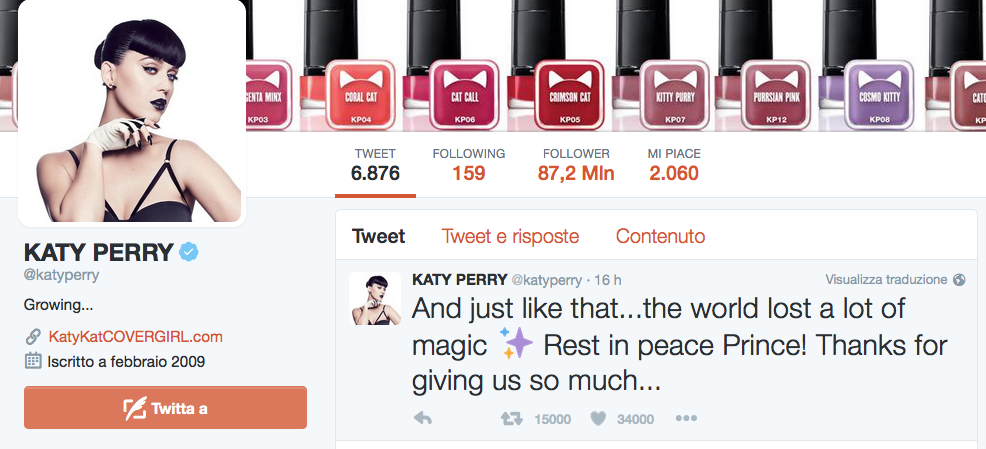This screenshot has width=986, height=449.
Task: Click the globe icon next to Visualizza traduzione
Action: click(x=959, y=280)
